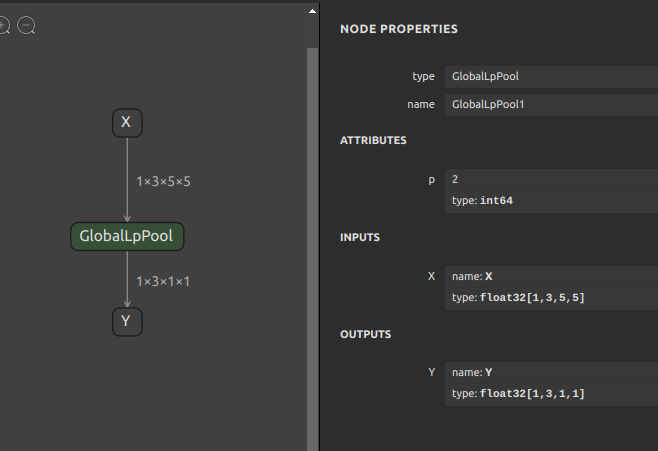Click the scrollbar up arrow
658x451 pixels.
312,11
